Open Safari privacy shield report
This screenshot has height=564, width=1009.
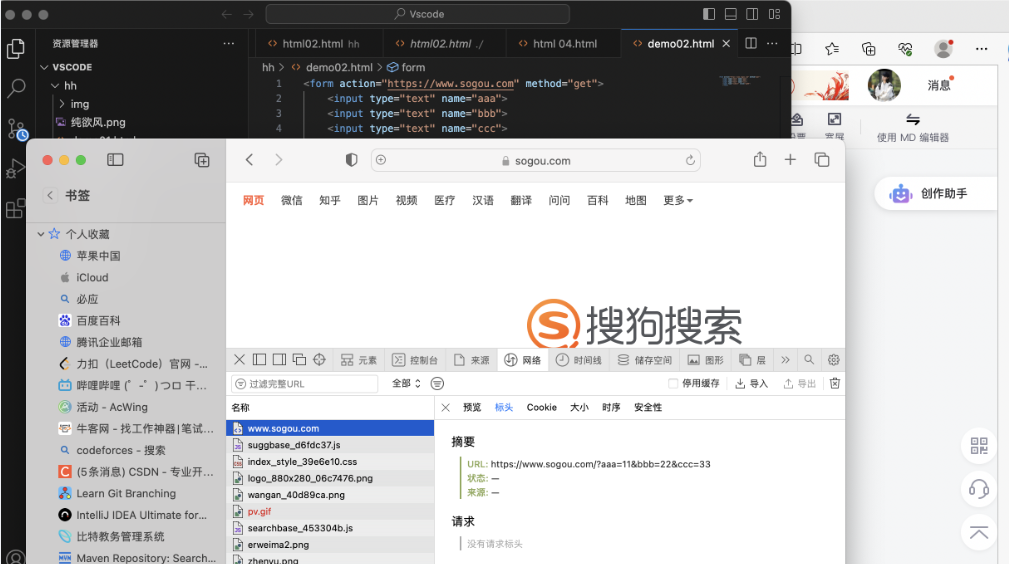351,160
